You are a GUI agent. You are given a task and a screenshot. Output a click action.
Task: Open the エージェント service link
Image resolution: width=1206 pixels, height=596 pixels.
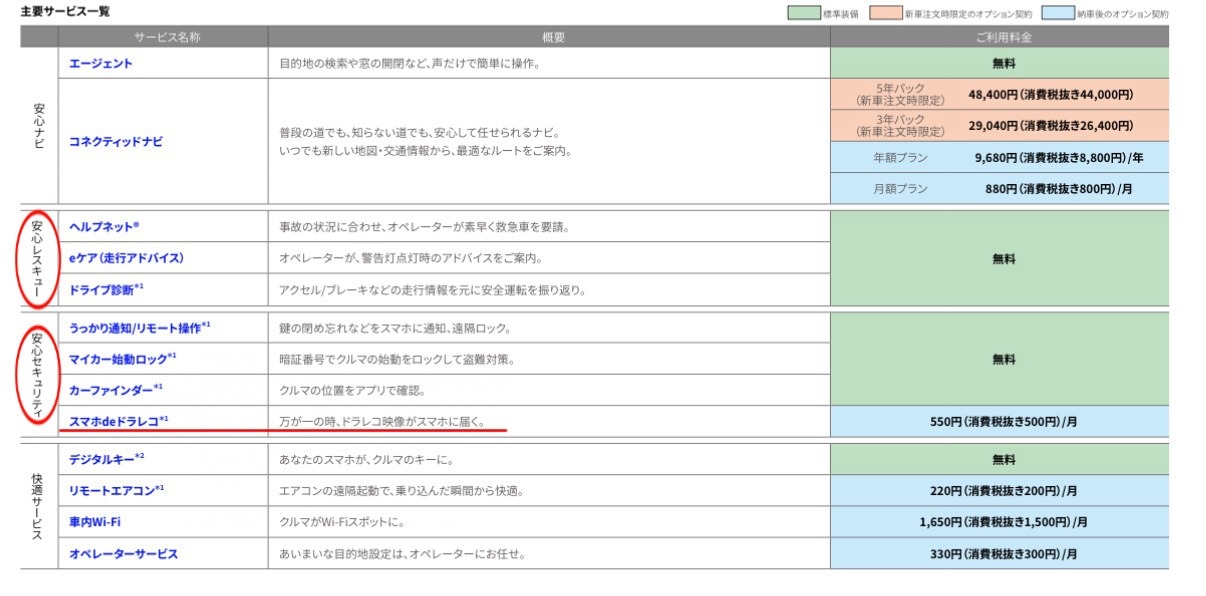pos(100,63)
